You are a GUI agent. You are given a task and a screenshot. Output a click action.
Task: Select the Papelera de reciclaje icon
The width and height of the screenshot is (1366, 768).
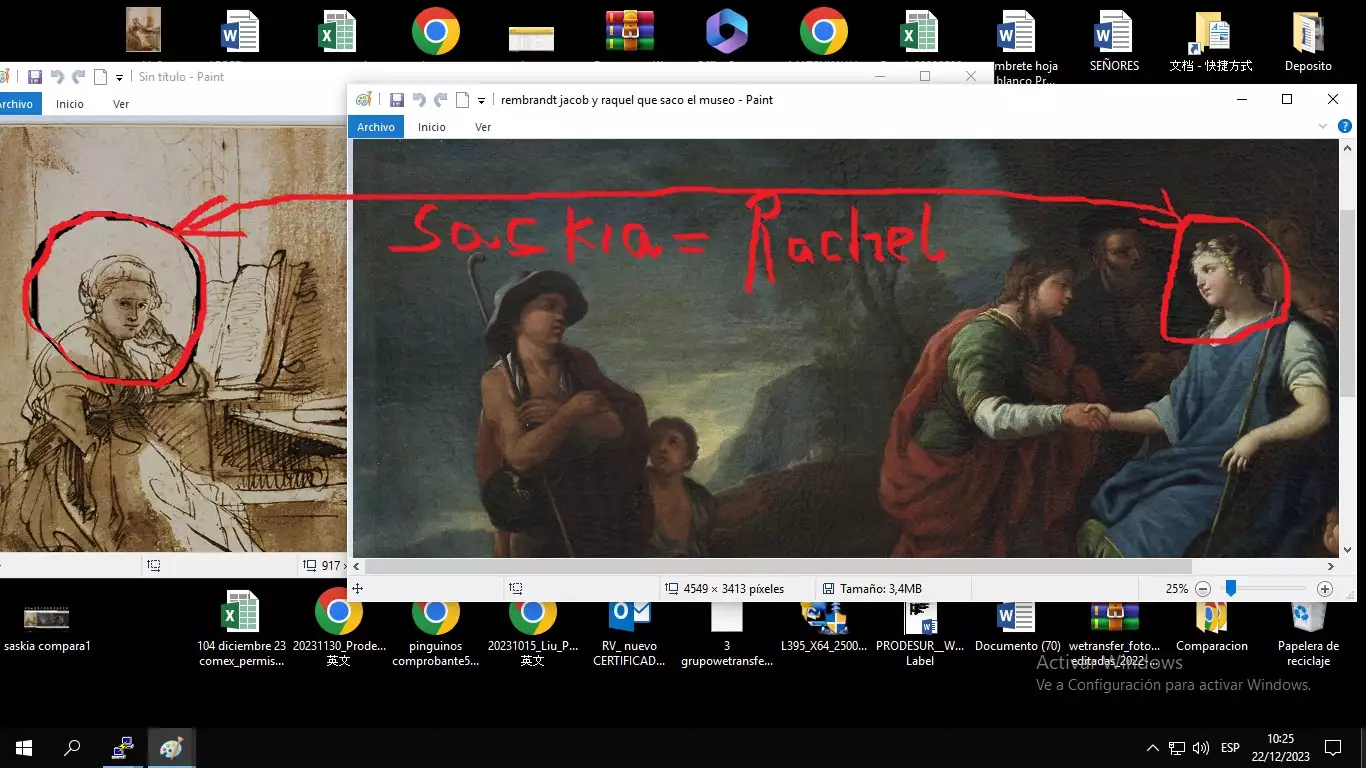tap(1308, 634)
